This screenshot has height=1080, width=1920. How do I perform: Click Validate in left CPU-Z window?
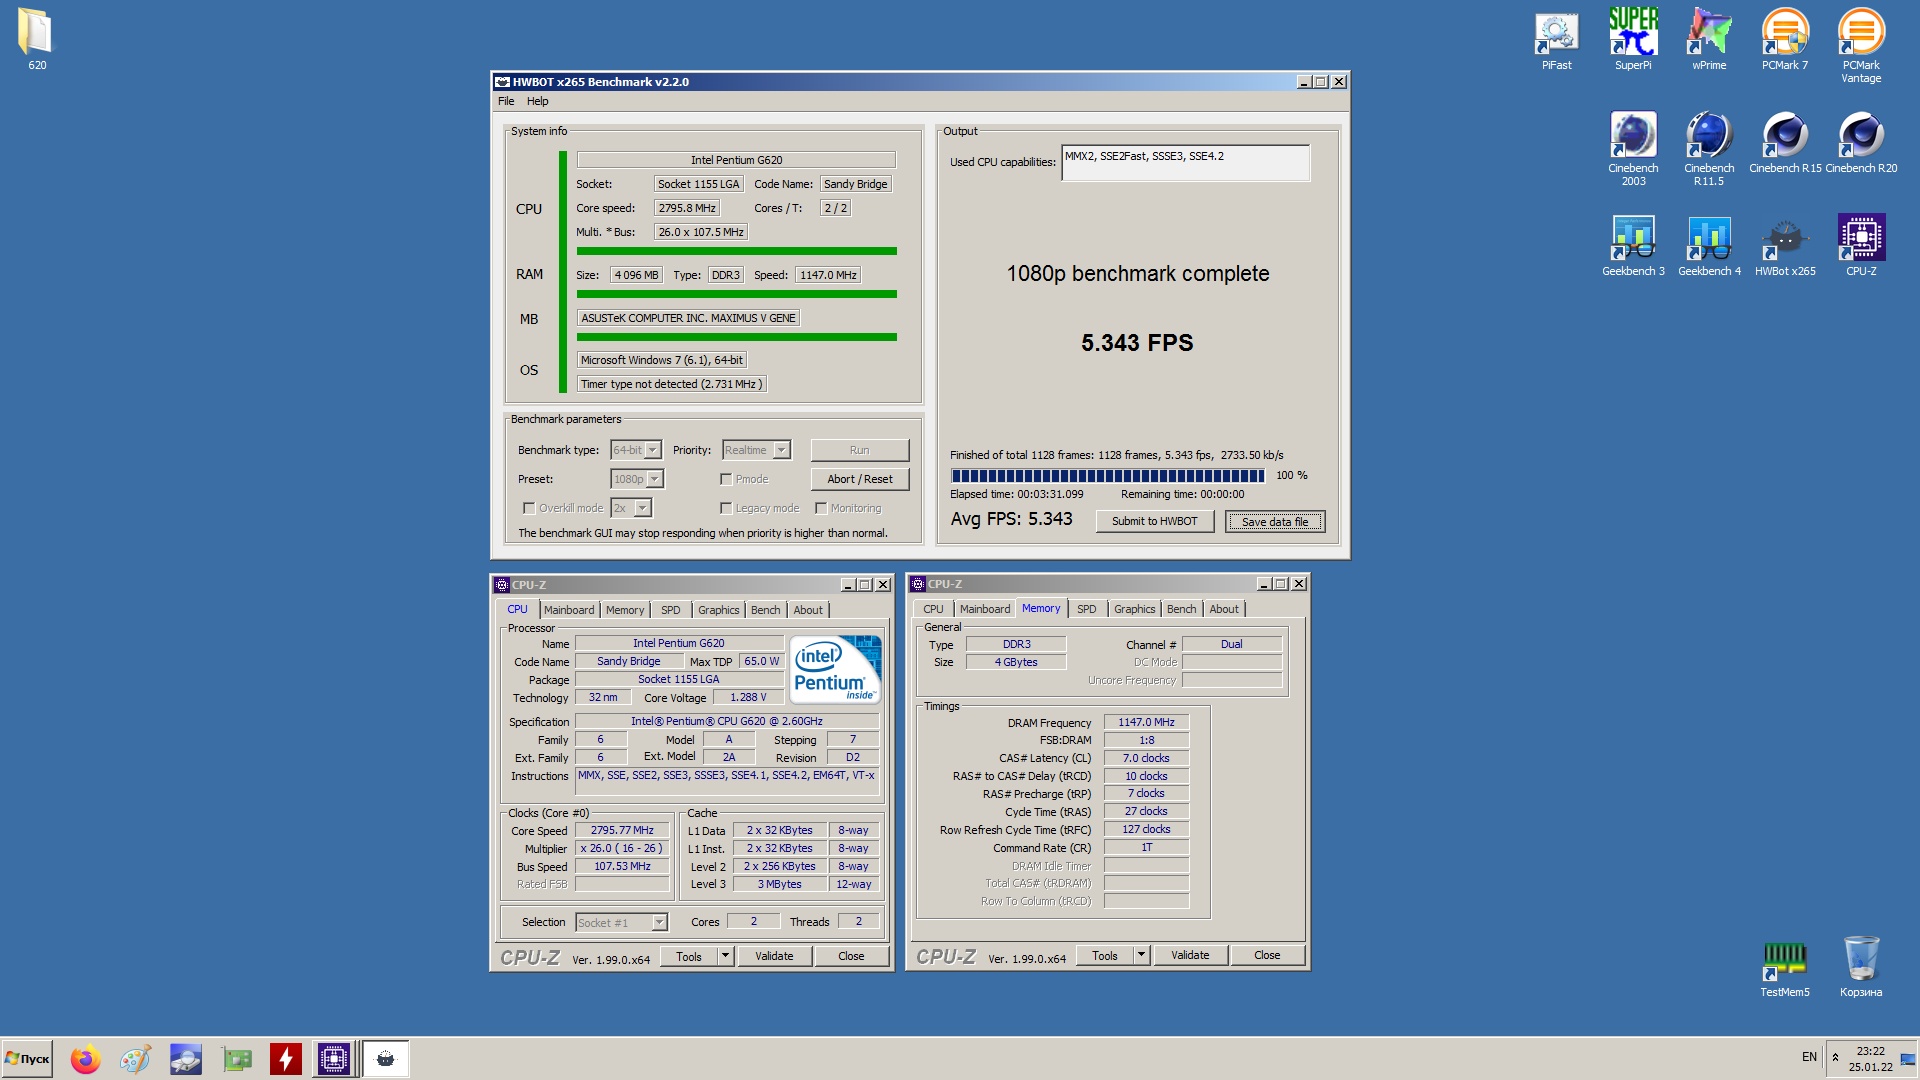coord(774,956)
